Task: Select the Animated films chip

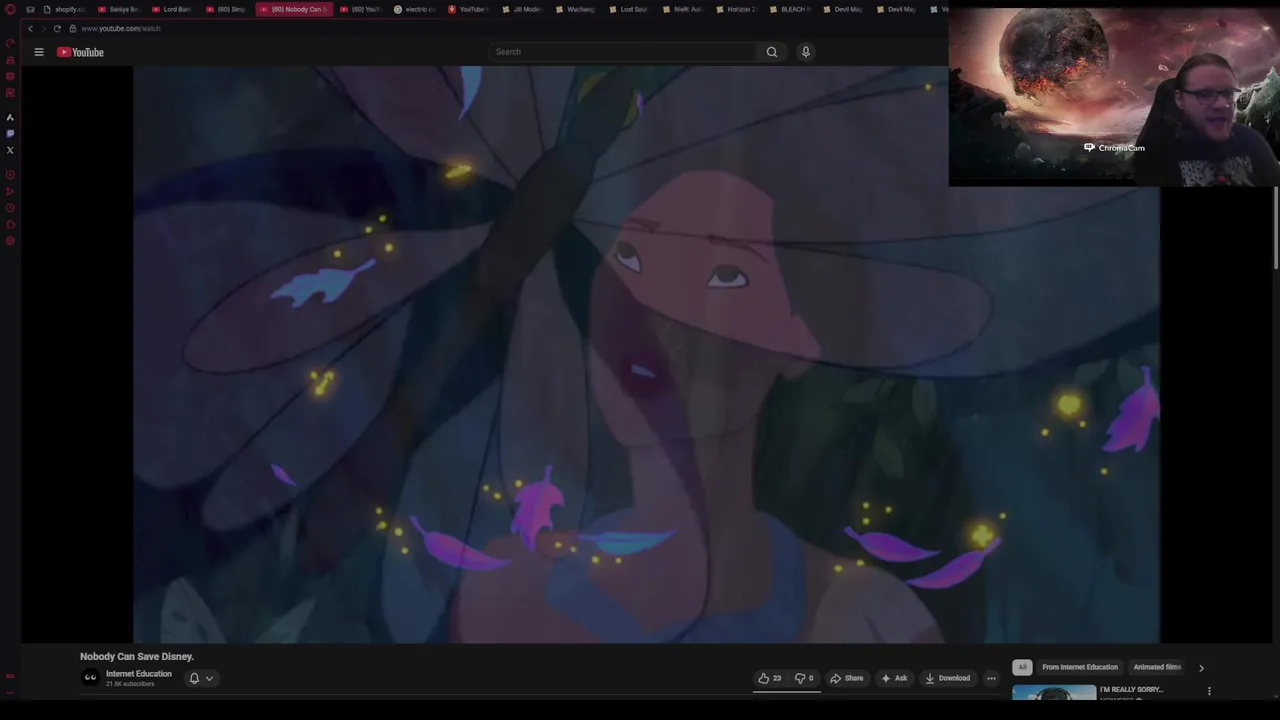Action: click(1157, 667)
